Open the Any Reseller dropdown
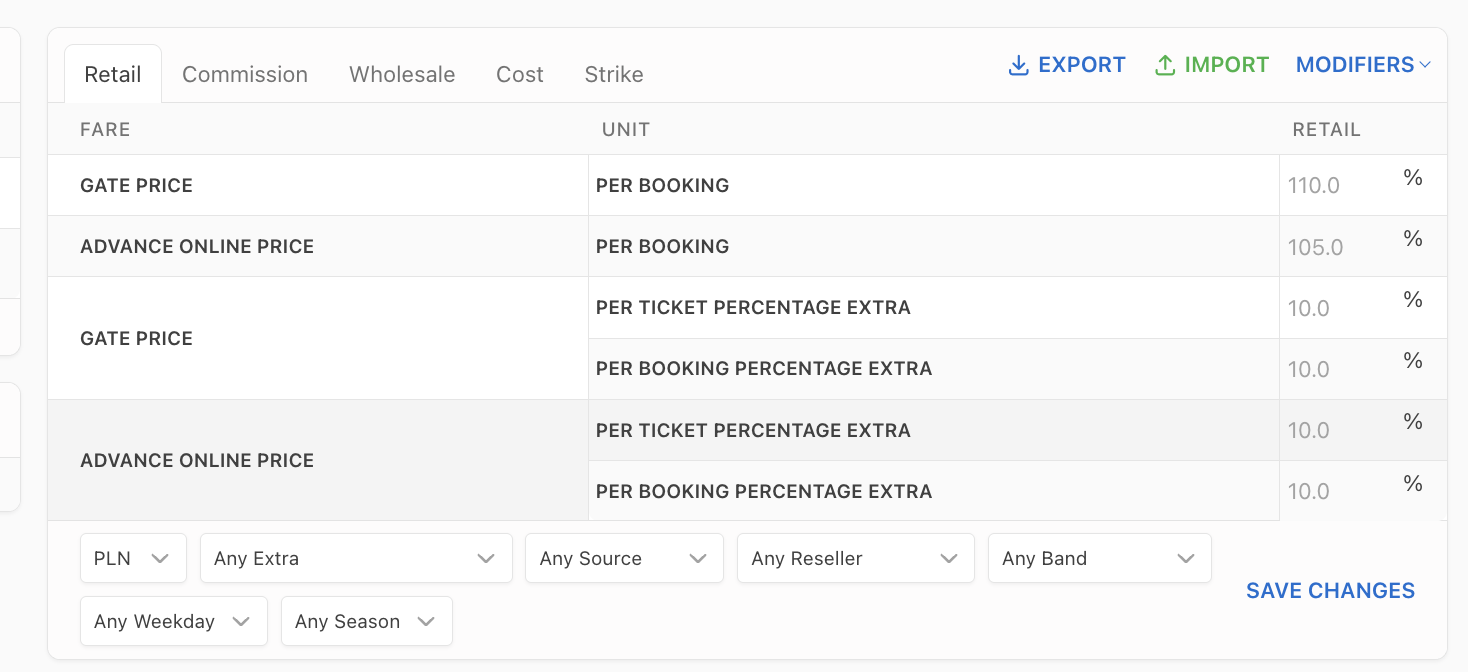1468x672 pixels. pyautogui.click(x=855, y=558)
